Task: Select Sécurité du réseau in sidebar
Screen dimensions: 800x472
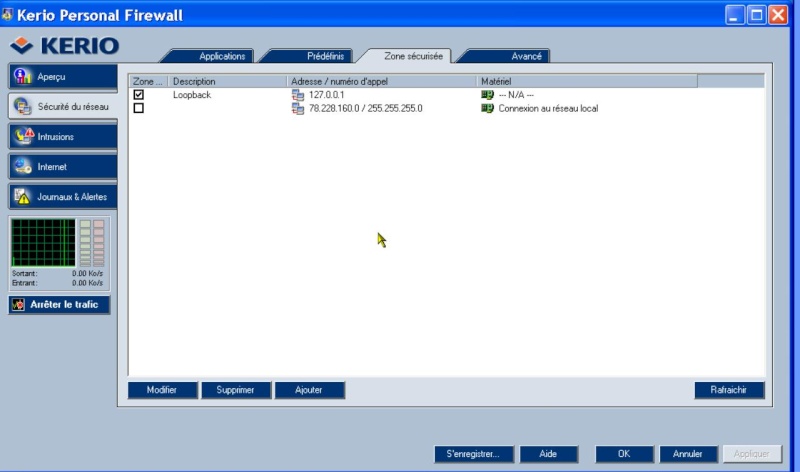Action: click(63, 106)
